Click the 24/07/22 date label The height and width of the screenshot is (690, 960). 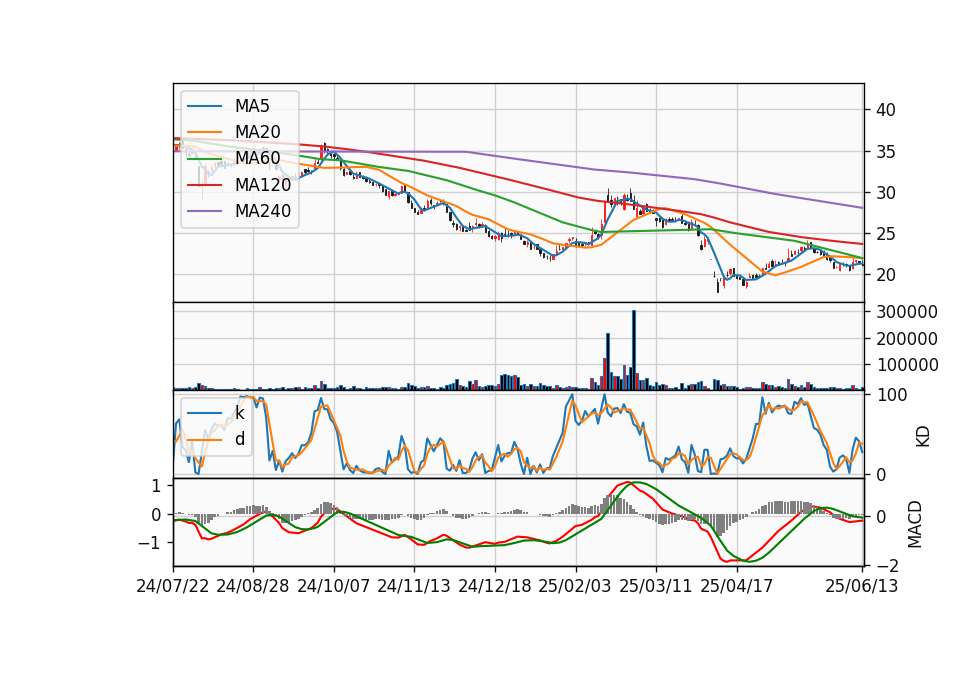(x=173, y=586)
